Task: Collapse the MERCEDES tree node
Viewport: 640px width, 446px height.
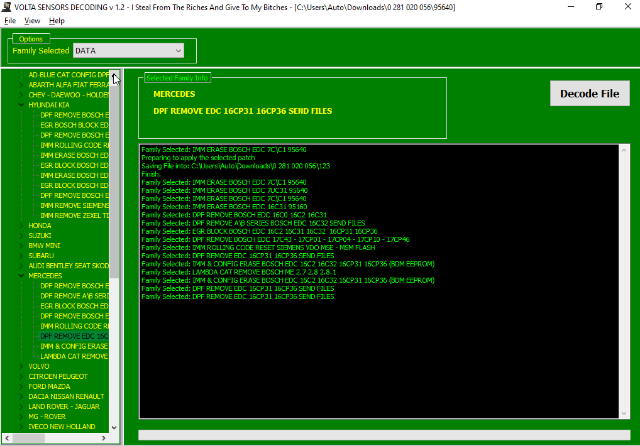Action: pos(21,276)
